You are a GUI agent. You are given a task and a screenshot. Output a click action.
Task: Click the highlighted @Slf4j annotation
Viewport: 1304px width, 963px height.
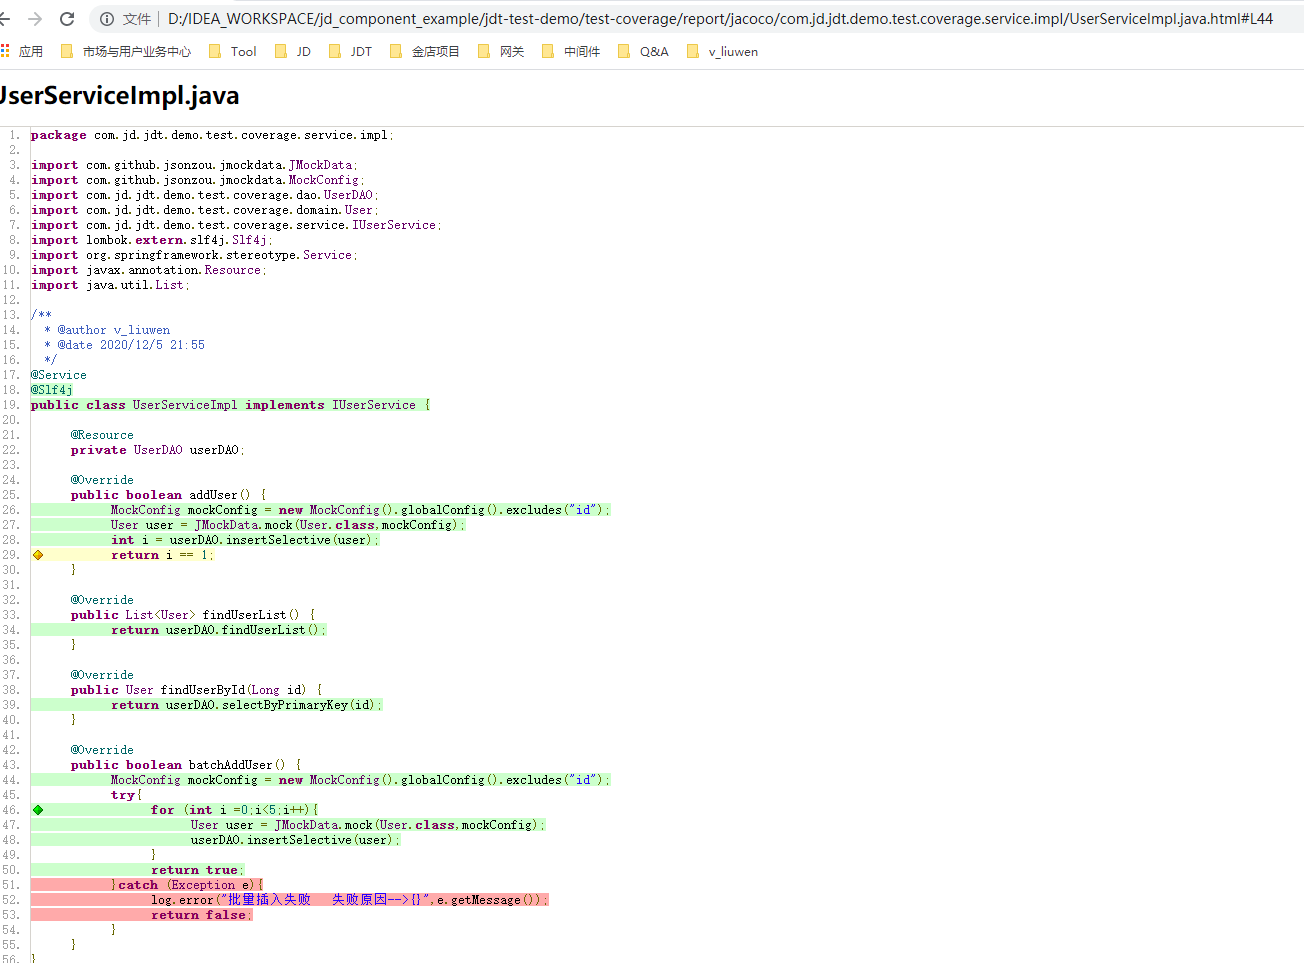pyautogui.click(x=52, y=390)
